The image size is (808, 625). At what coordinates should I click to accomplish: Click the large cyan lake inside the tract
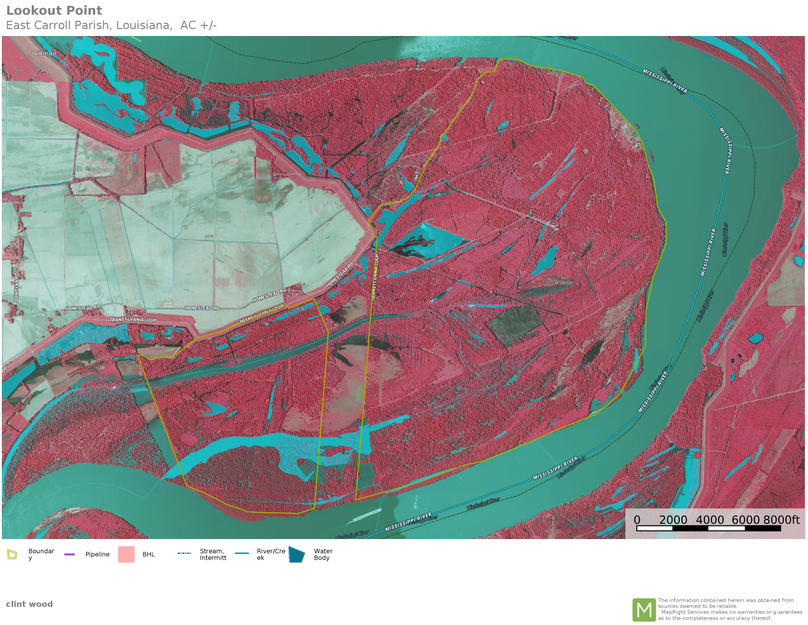tap(431, 240)
